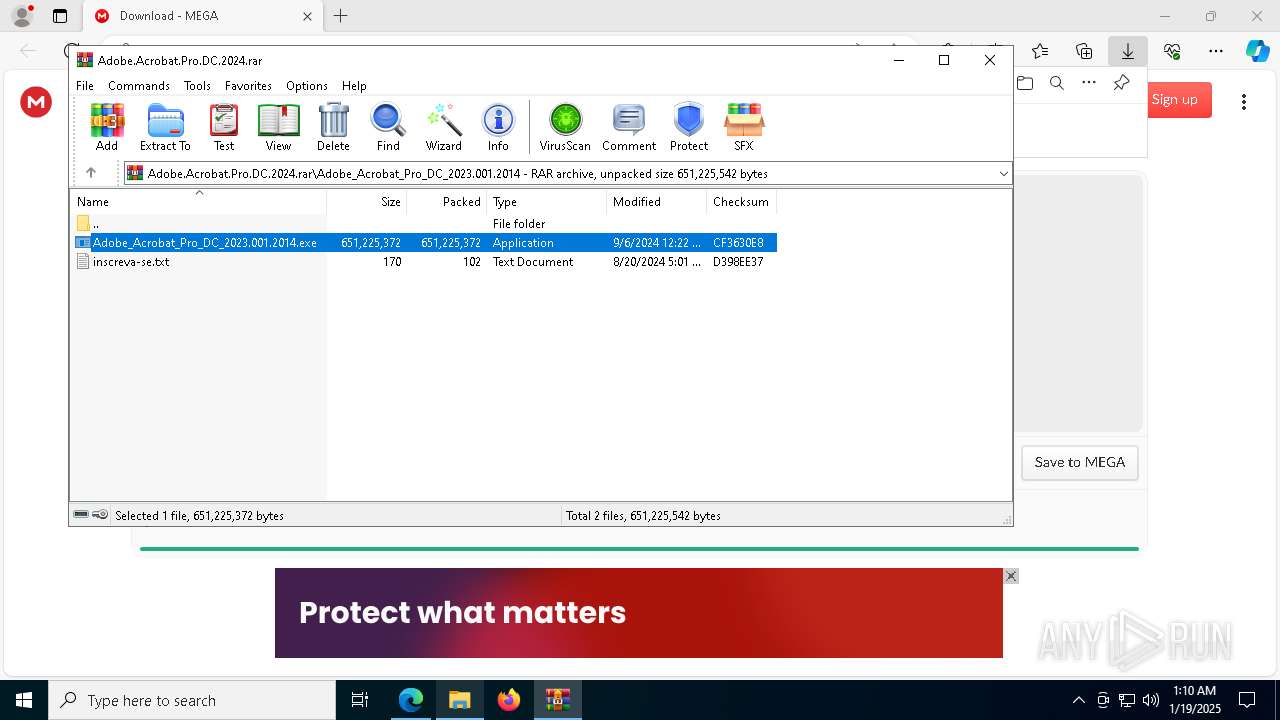Open Edge Collections icon
The width and height of the screenshot is (1280, 720).
click(1084, 51)
